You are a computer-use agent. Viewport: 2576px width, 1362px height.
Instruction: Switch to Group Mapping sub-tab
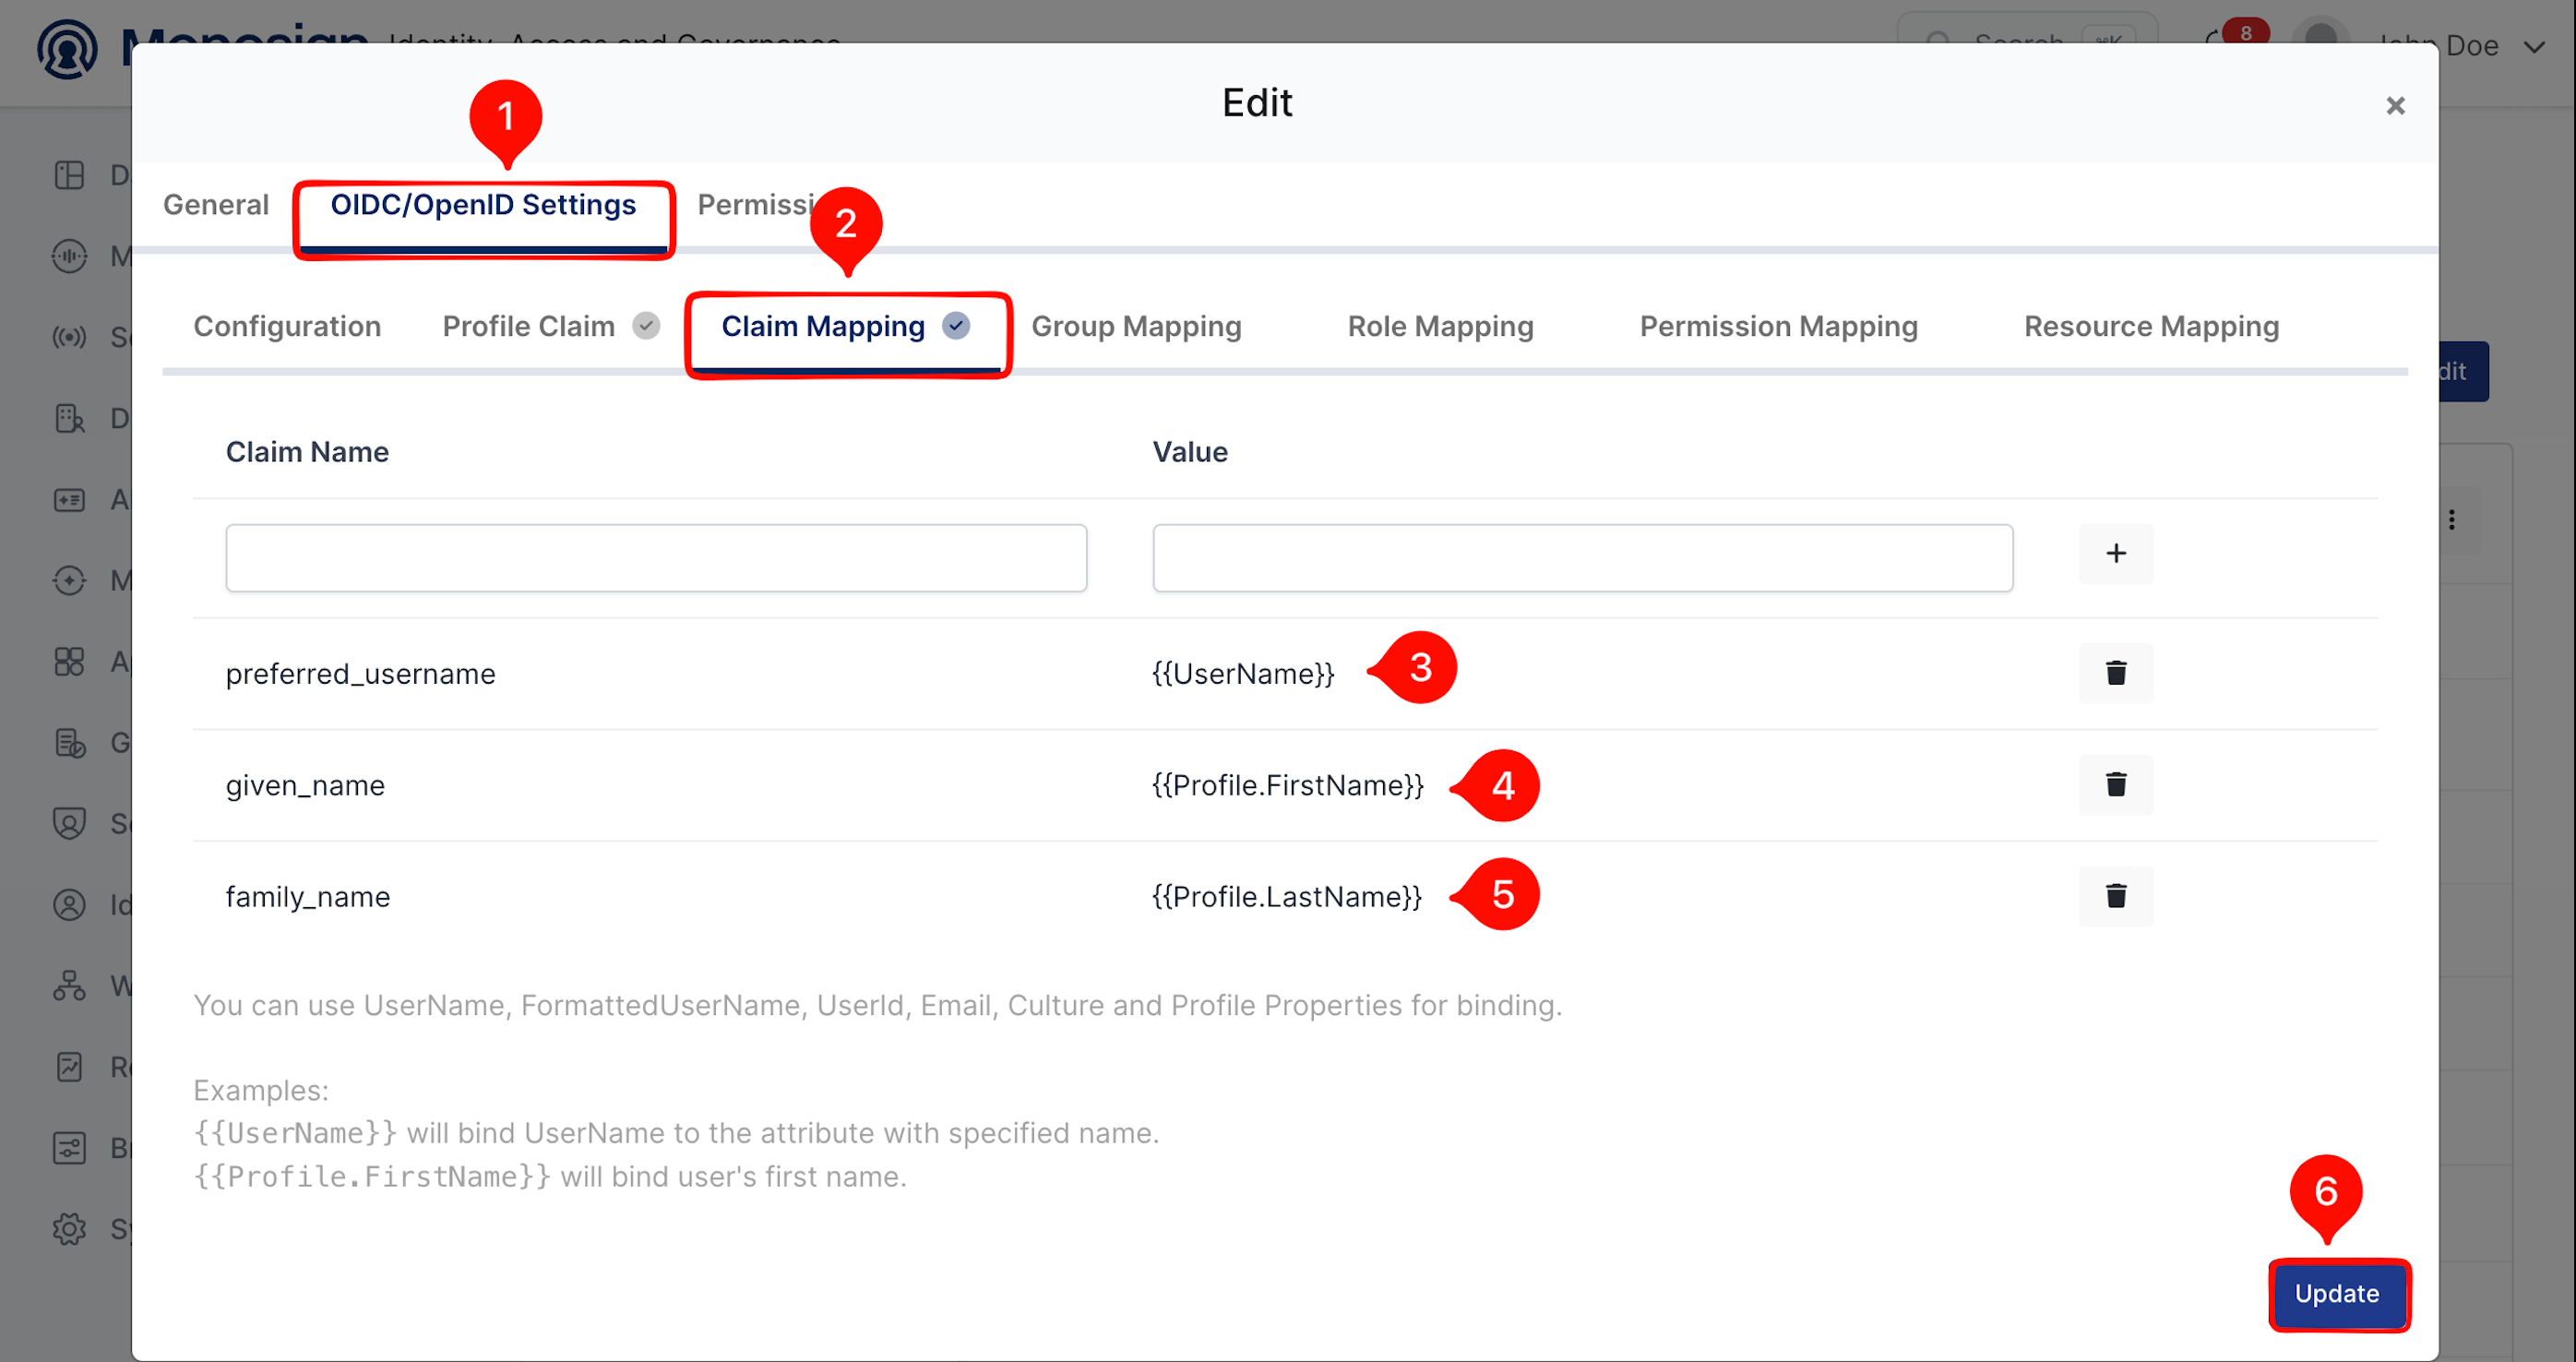[1136, 326]
